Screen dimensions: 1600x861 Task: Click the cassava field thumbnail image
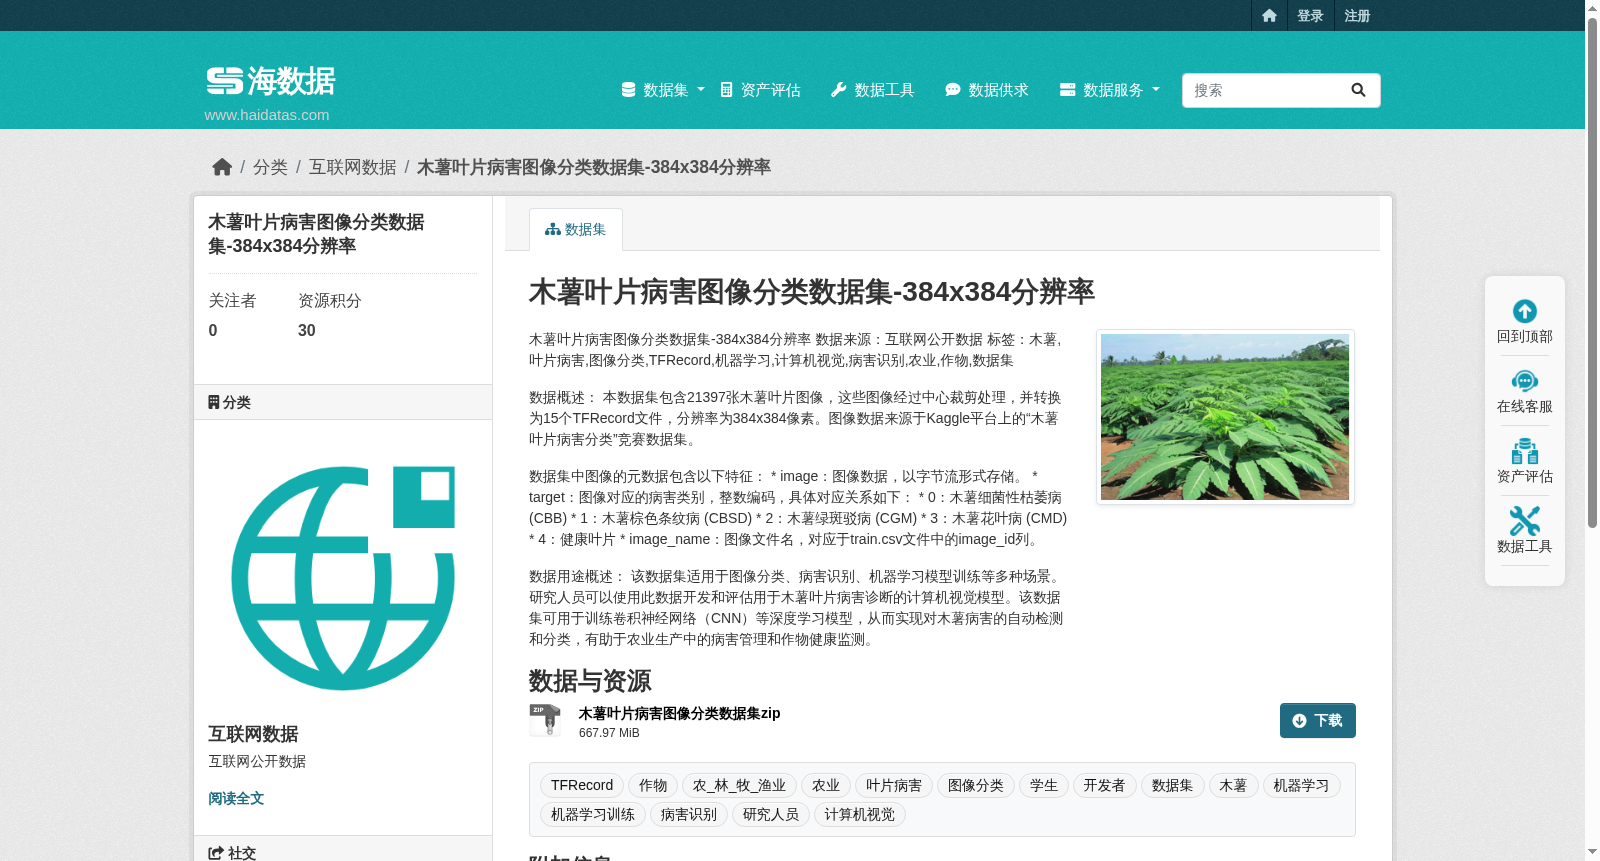pos(1225,417)
